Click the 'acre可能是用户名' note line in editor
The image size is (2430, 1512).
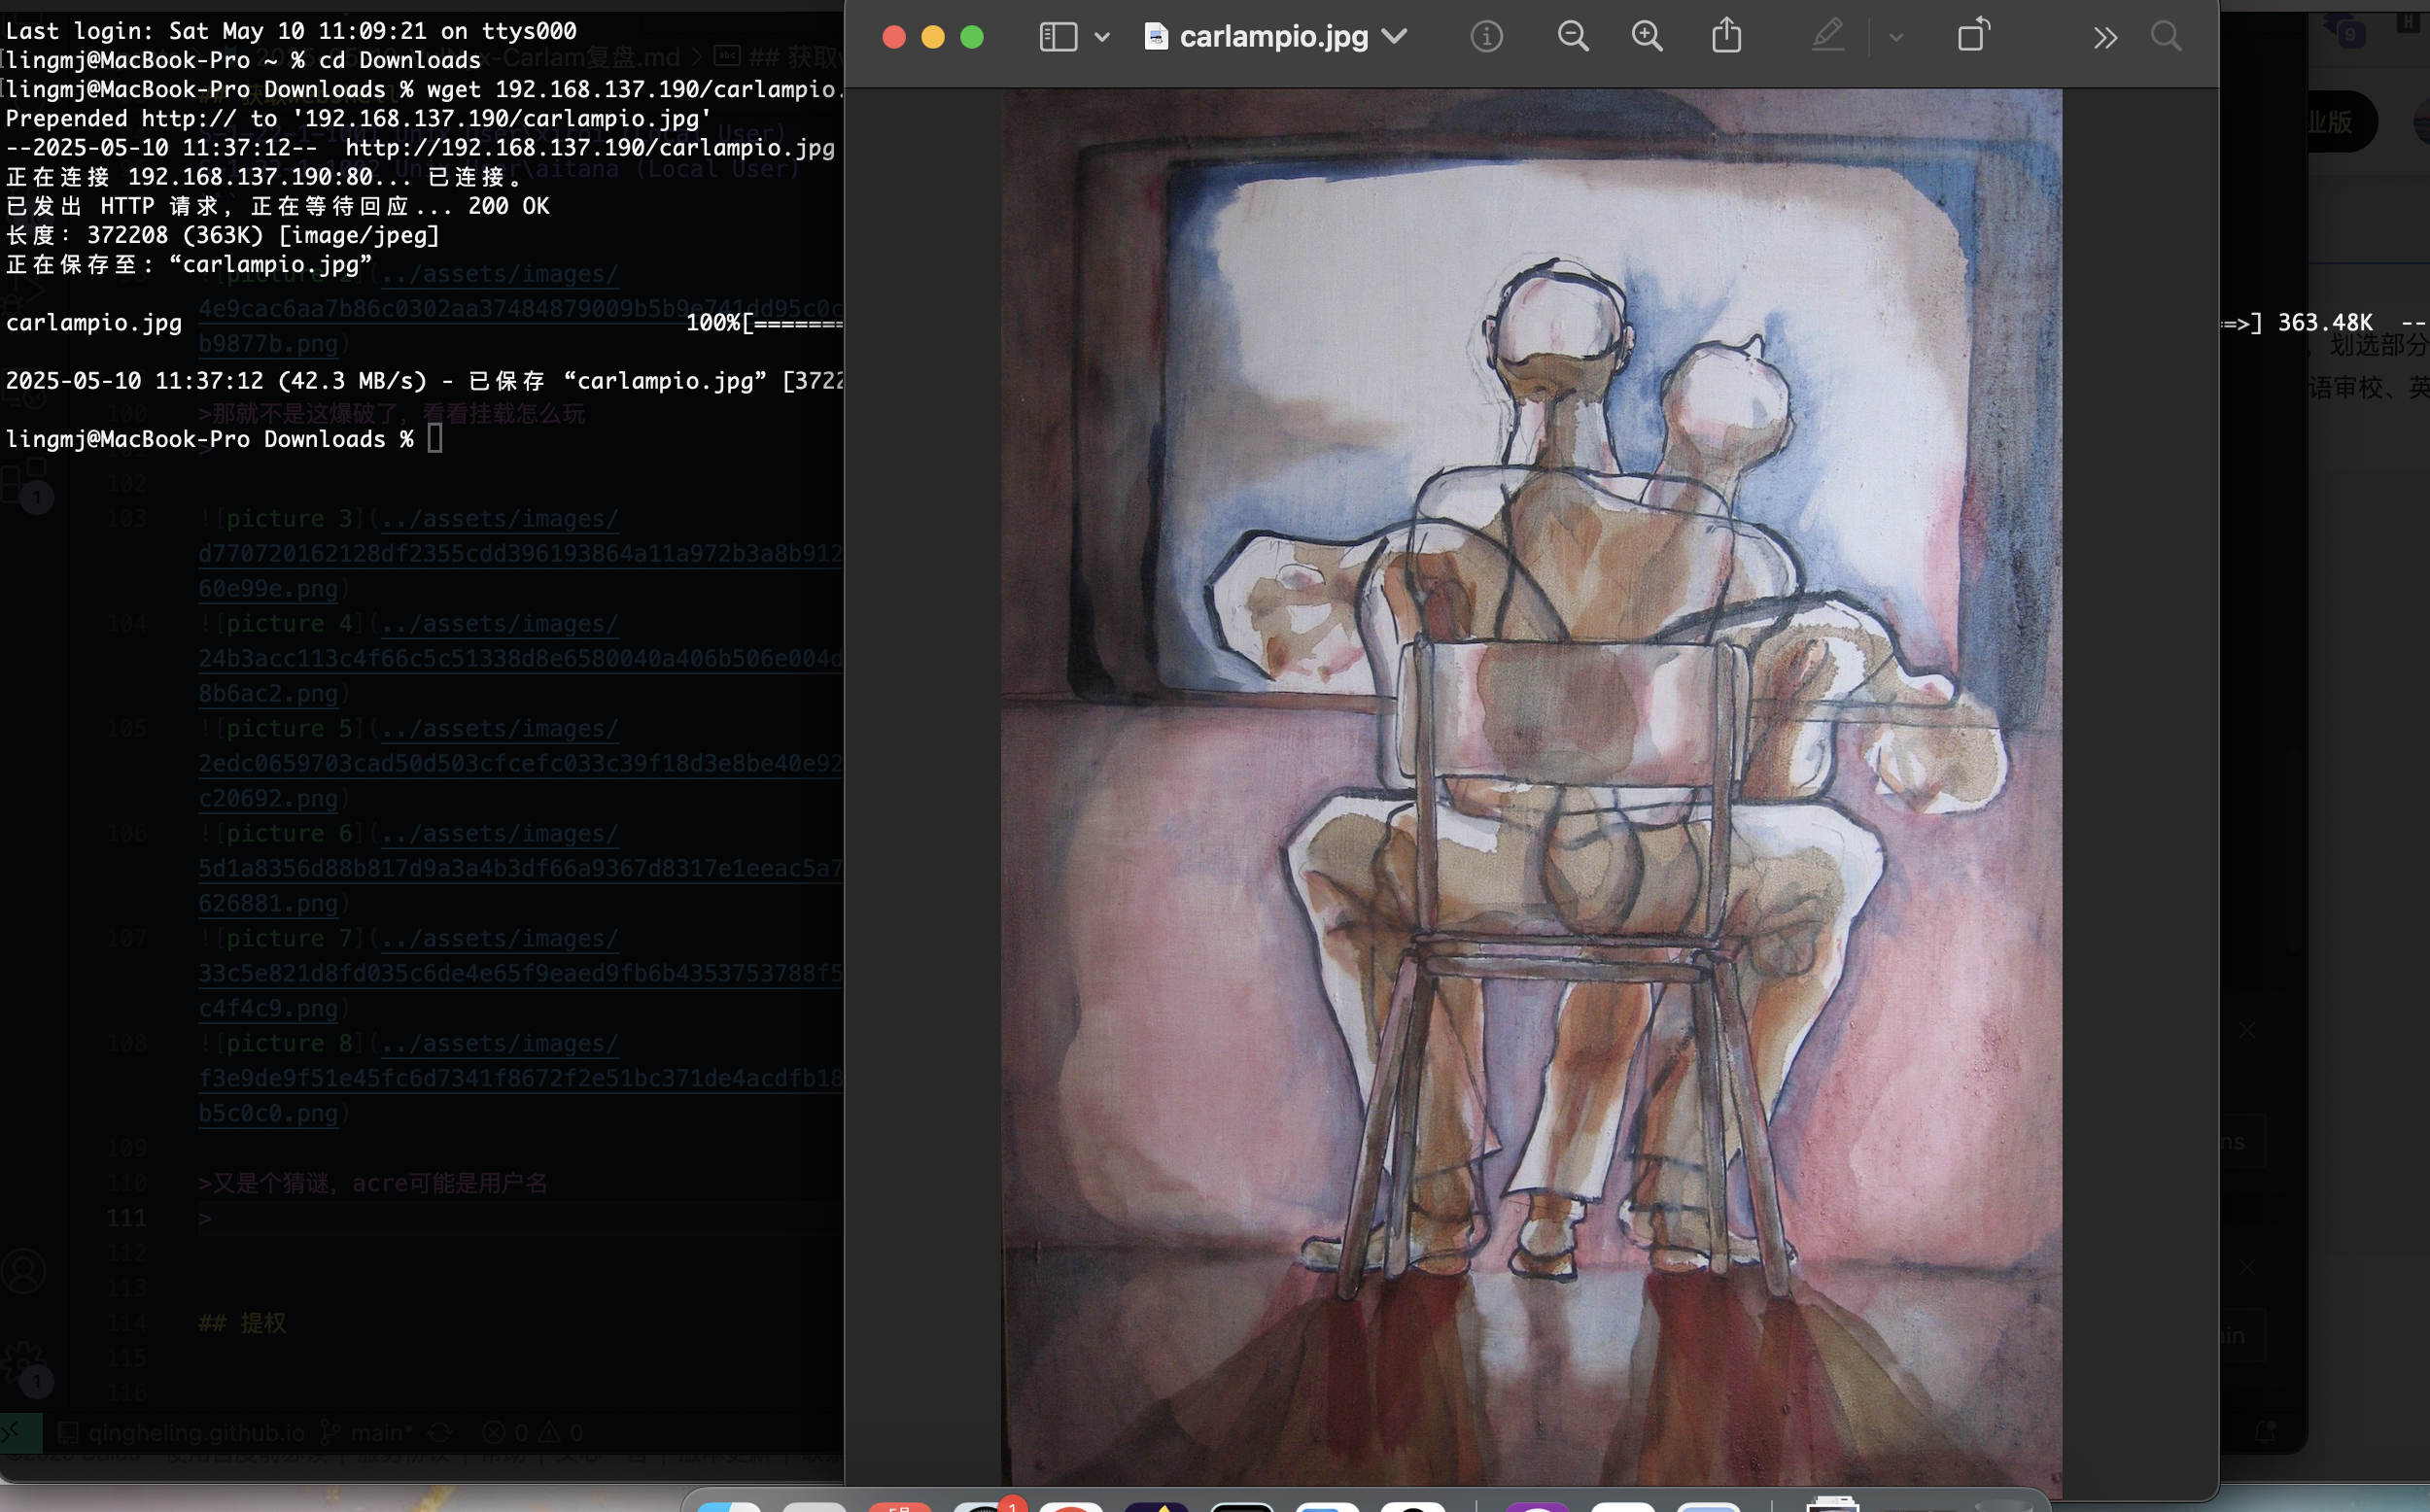(373, 1183)
